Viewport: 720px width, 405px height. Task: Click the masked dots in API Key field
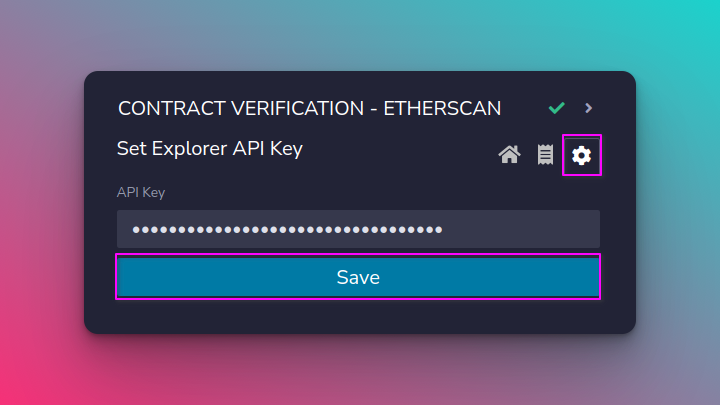[x=287, y=230]
